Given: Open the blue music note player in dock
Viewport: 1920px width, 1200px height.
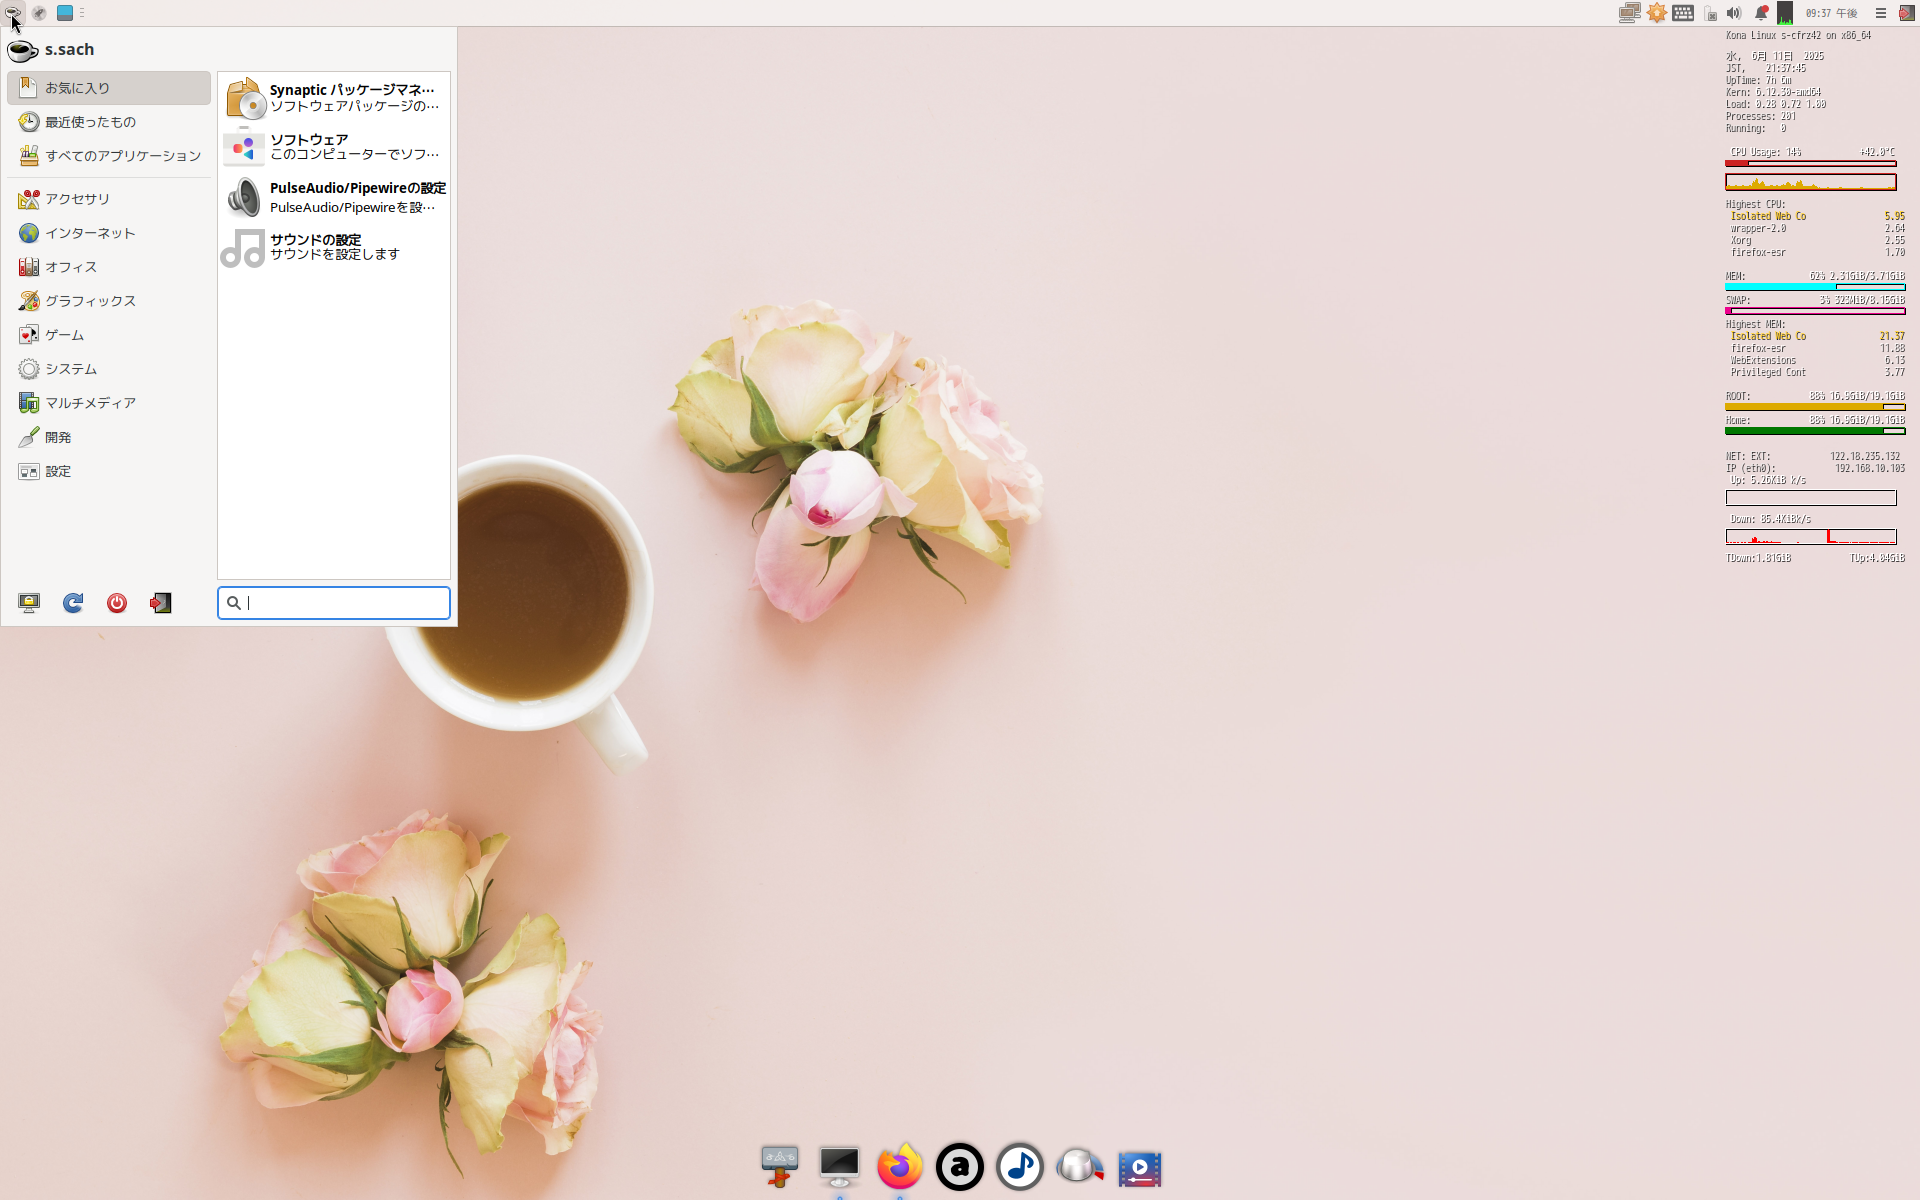Looking at the screenshot, I should coord(1019,1167).
